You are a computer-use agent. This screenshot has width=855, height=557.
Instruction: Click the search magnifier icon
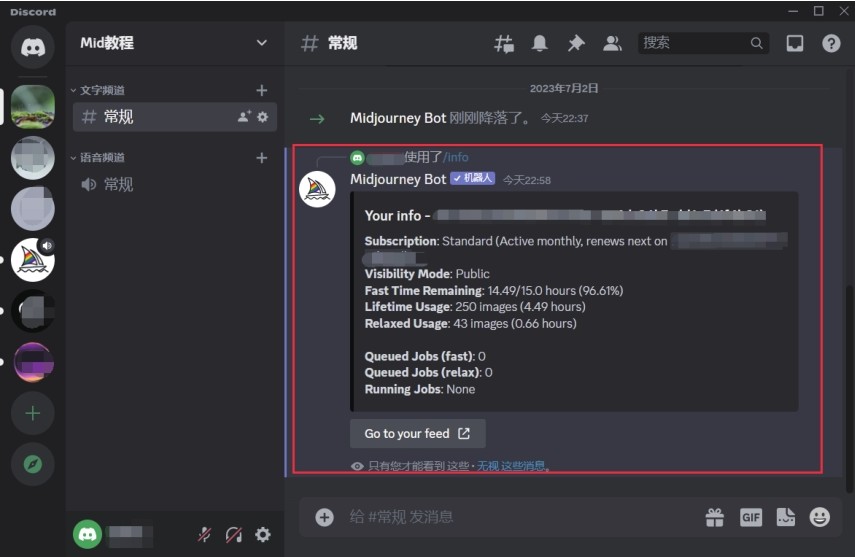pyautogui.click(x=756, y=43)
